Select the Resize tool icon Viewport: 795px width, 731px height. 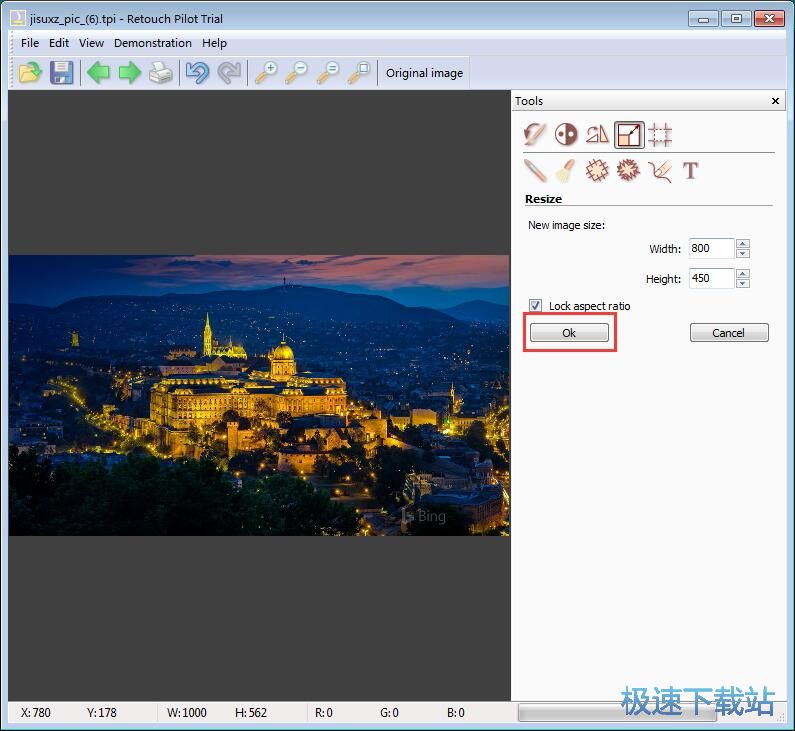point(629,135)
